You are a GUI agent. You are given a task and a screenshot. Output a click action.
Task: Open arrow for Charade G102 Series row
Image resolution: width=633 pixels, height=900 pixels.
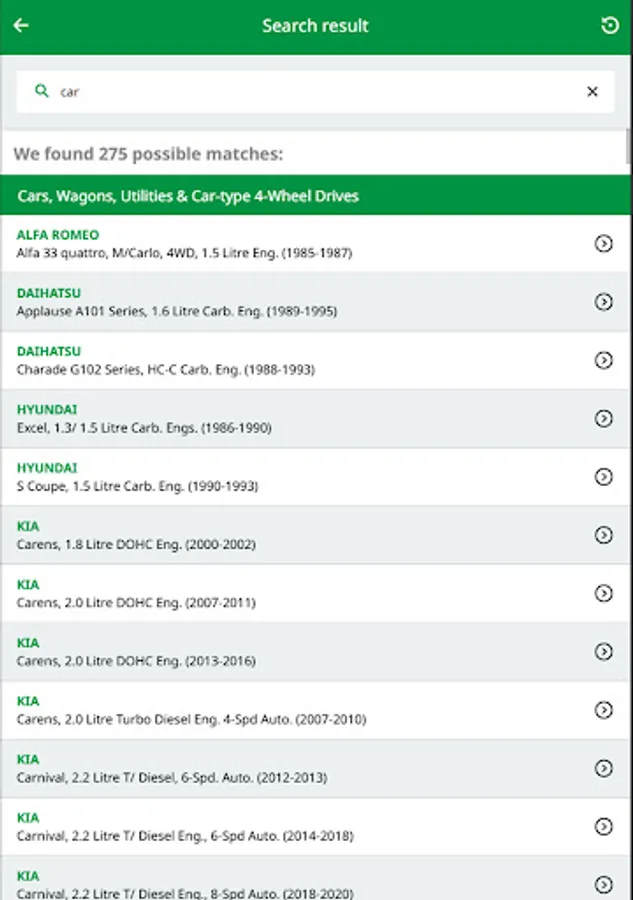tap(603, 360)
